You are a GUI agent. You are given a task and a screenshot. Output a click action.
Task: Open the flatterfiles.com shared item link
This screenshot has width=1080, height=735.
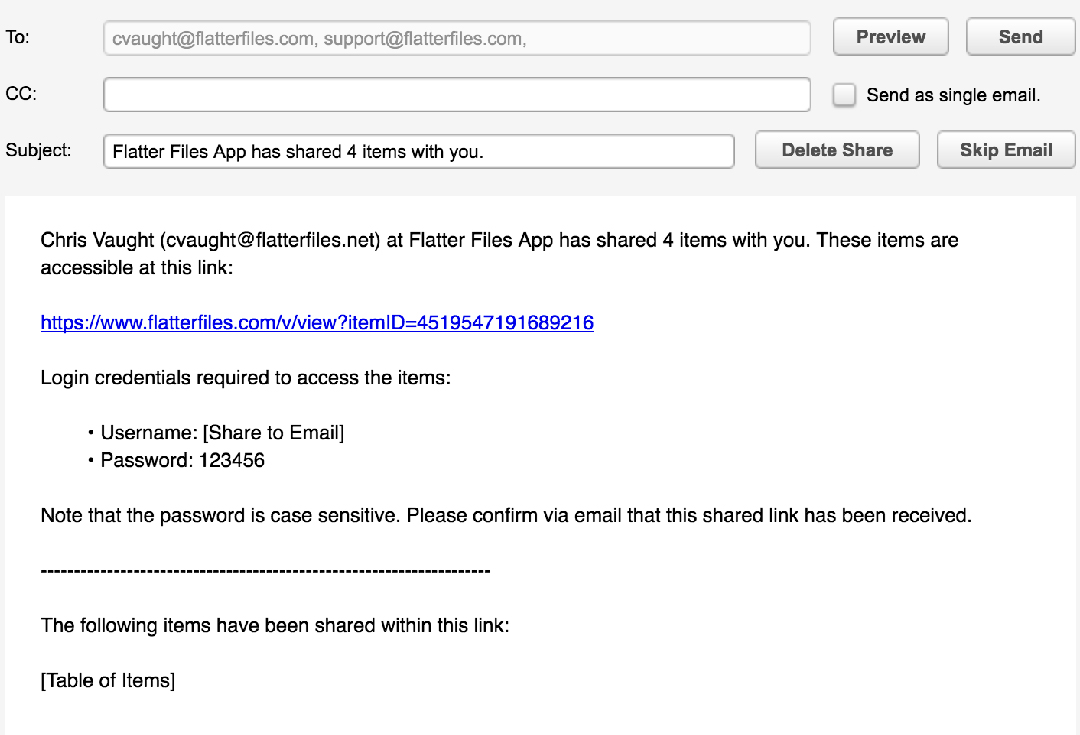pyautogui.click(x=317, y=323)
